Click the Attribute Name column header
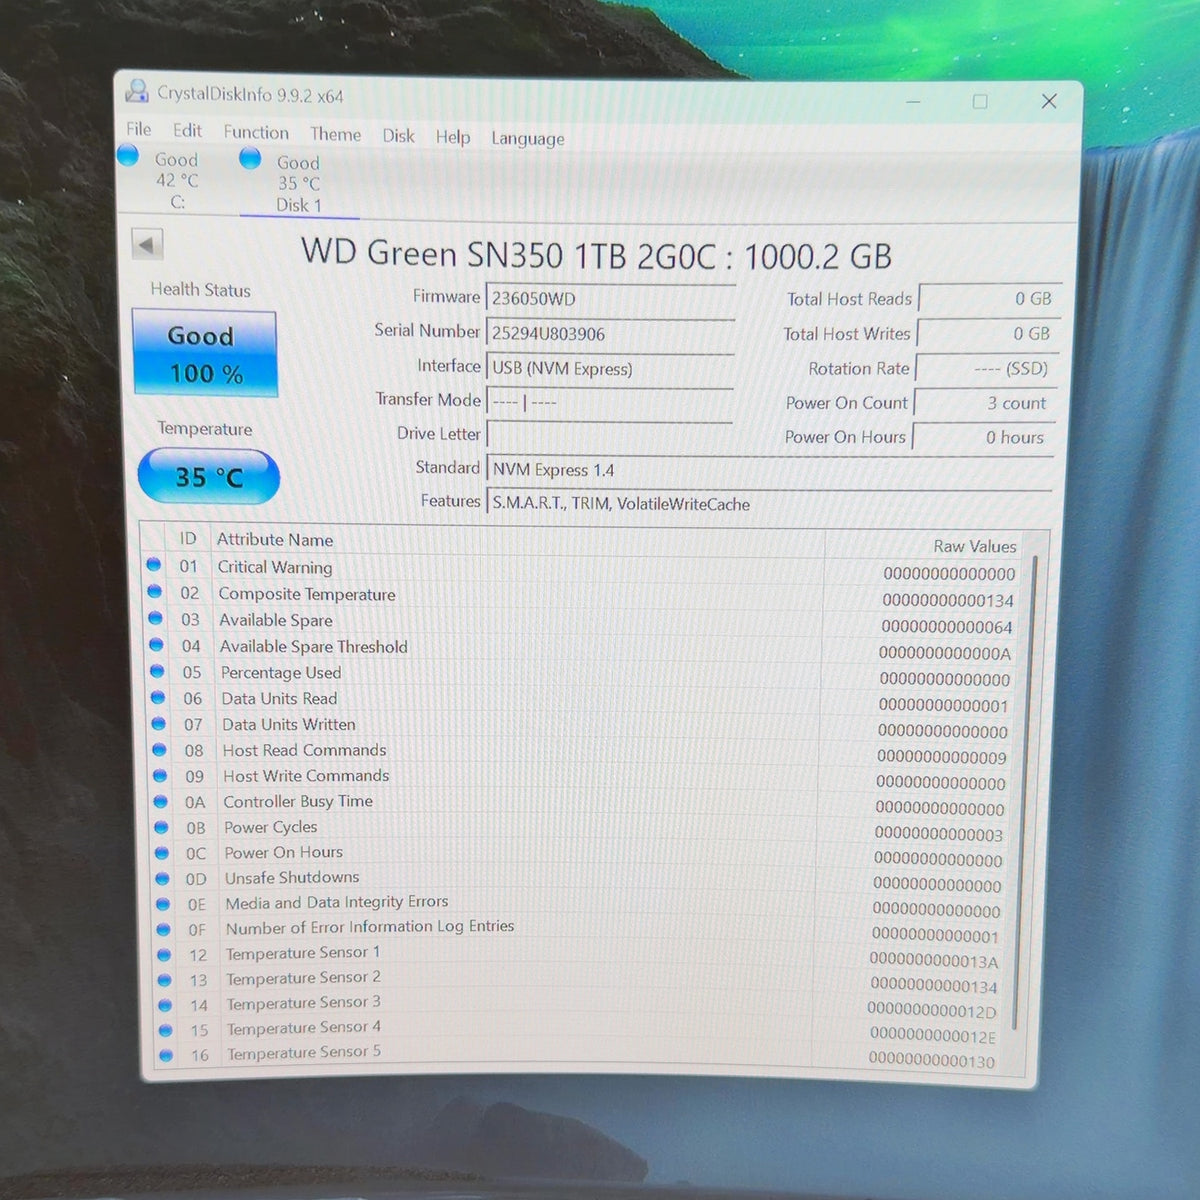Viewport: 1200px width, 1200px height. click(275, 540)
